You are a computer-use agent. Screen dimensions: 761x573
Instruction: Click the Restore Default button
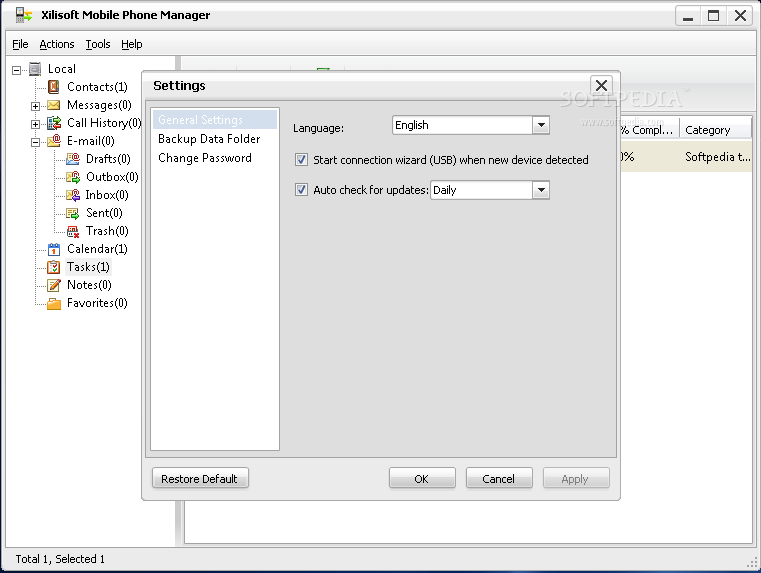pos(200,478)
